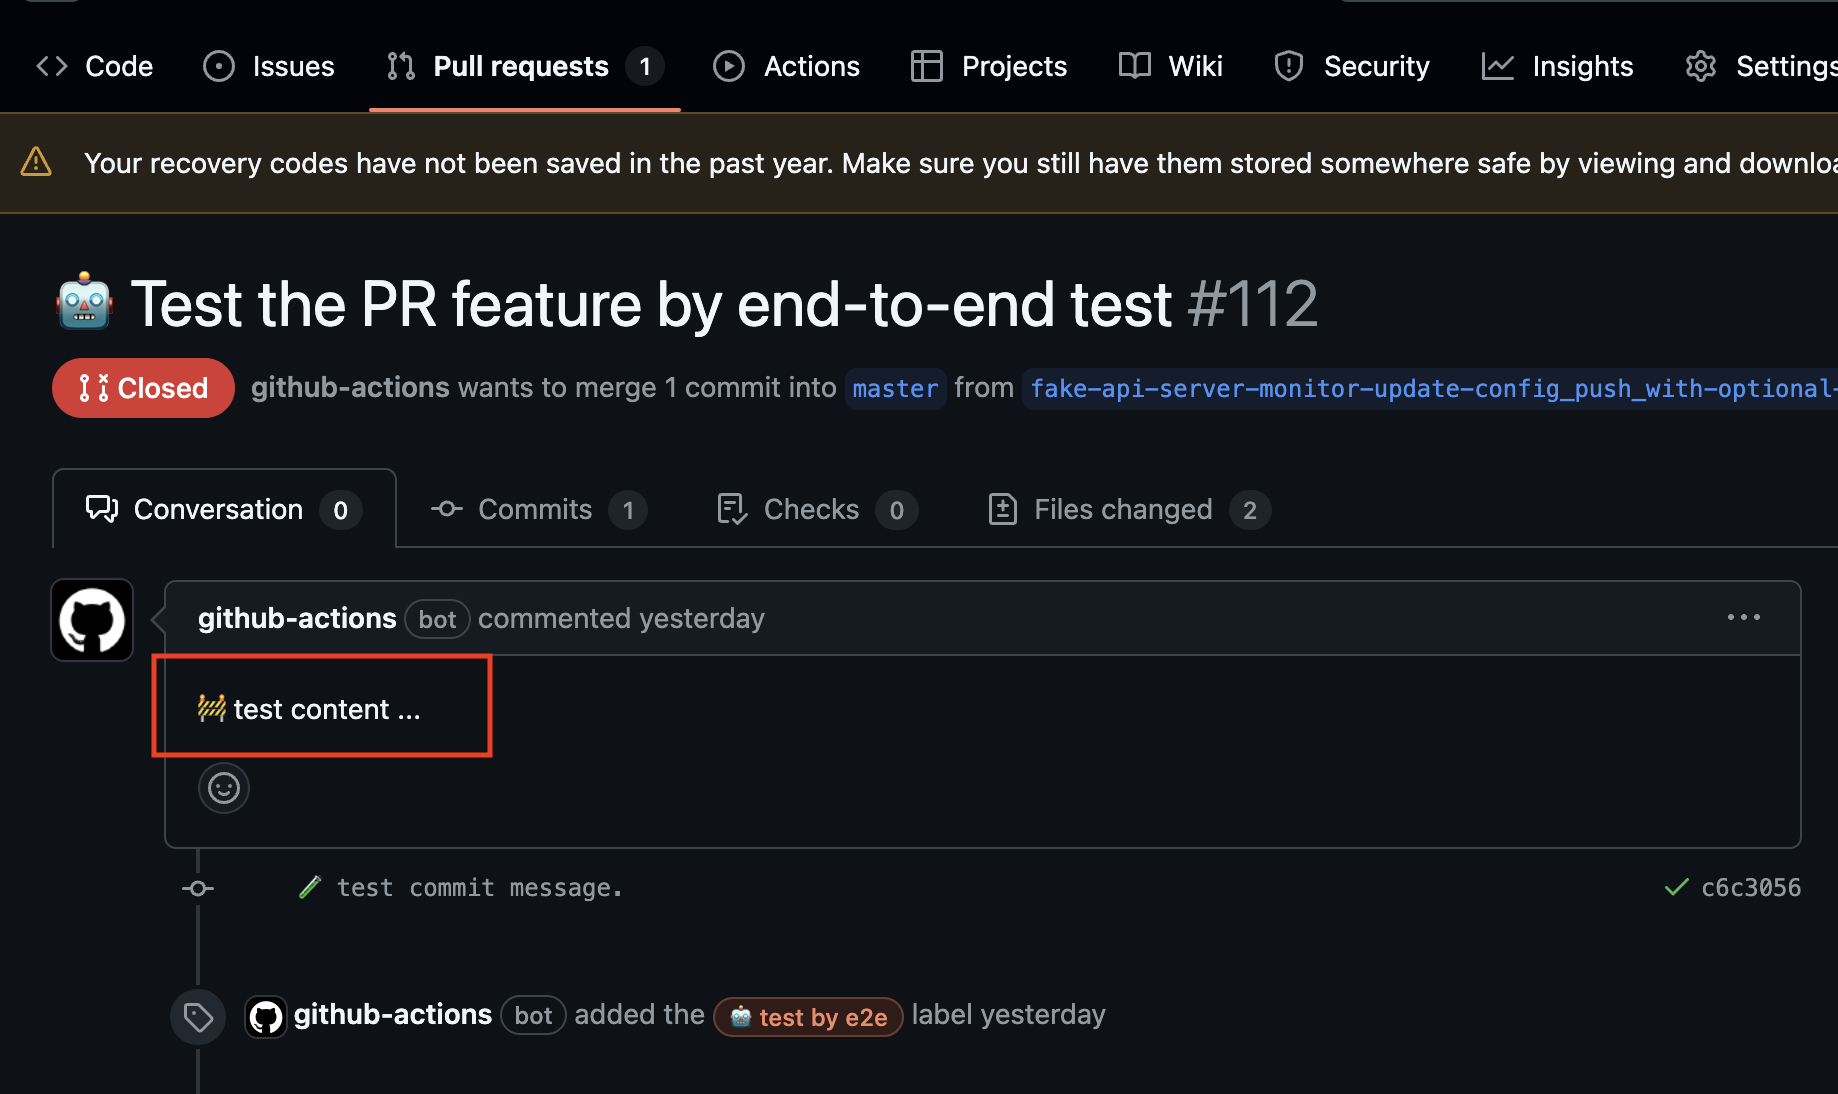Image resolution: width=1838 pixels, height=1094 pixels.
Task: Open the comment options ellipsis menu
Action: (x=1744, y=618)
